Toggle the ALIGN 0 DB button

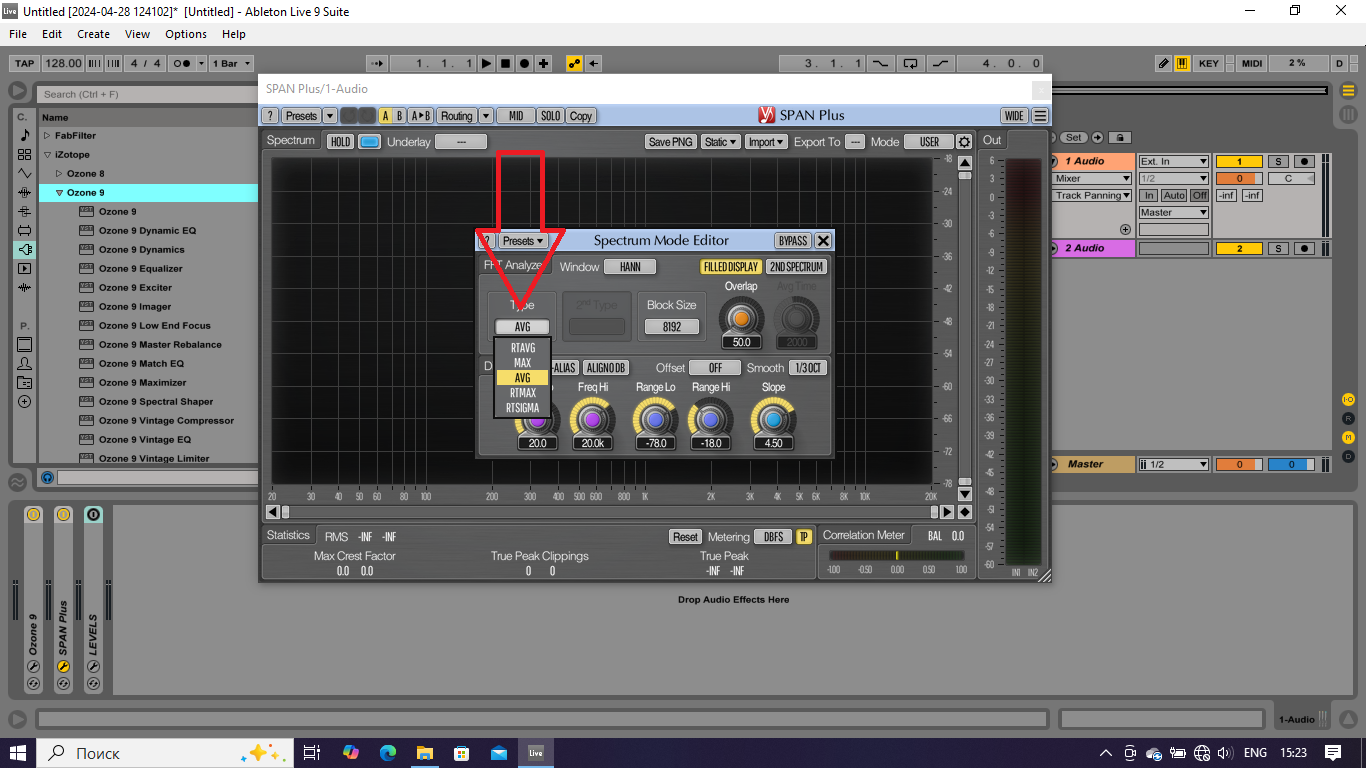606,368
